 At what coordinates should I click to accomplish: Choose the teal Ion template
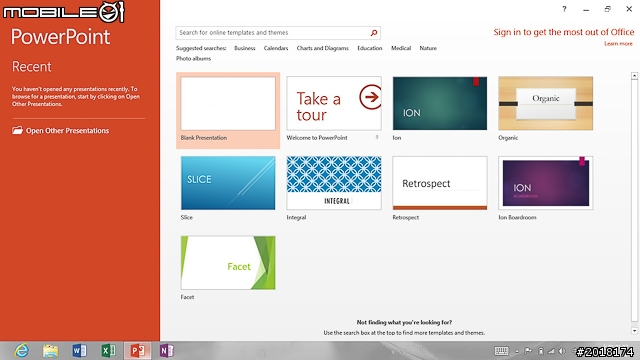(440, 104)
